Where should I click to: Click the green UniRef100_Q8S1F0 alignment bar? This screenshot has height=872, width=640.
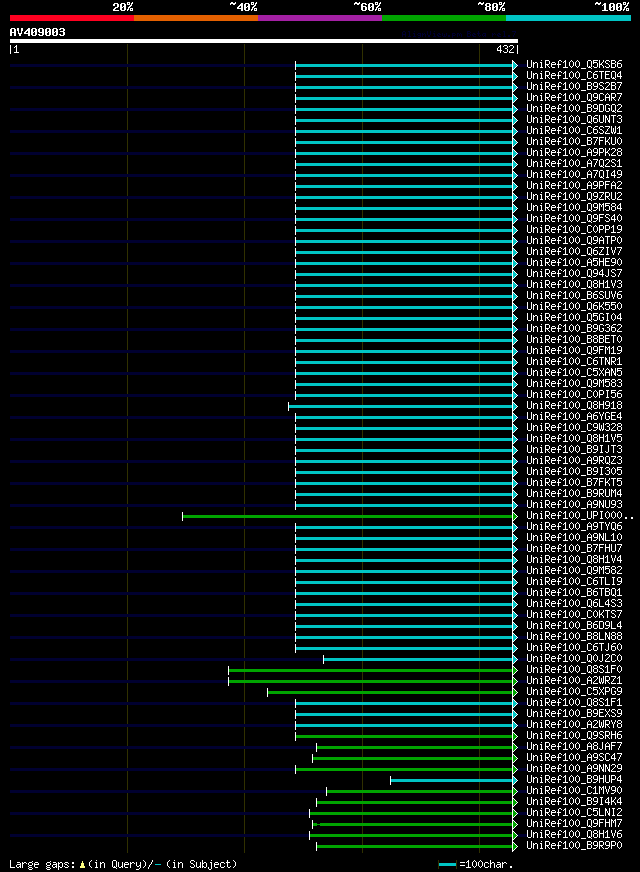click(x=371, y=671)
